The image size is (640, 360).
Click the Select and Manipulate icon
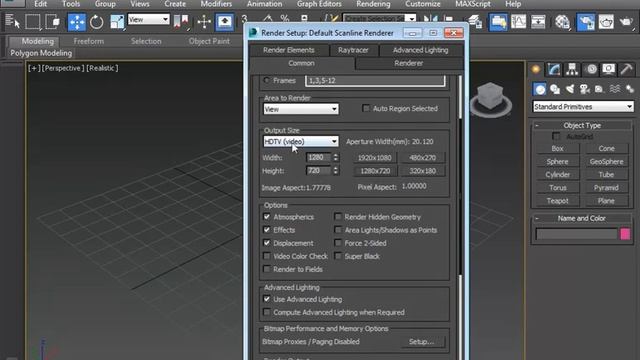(x=204, y=21)
